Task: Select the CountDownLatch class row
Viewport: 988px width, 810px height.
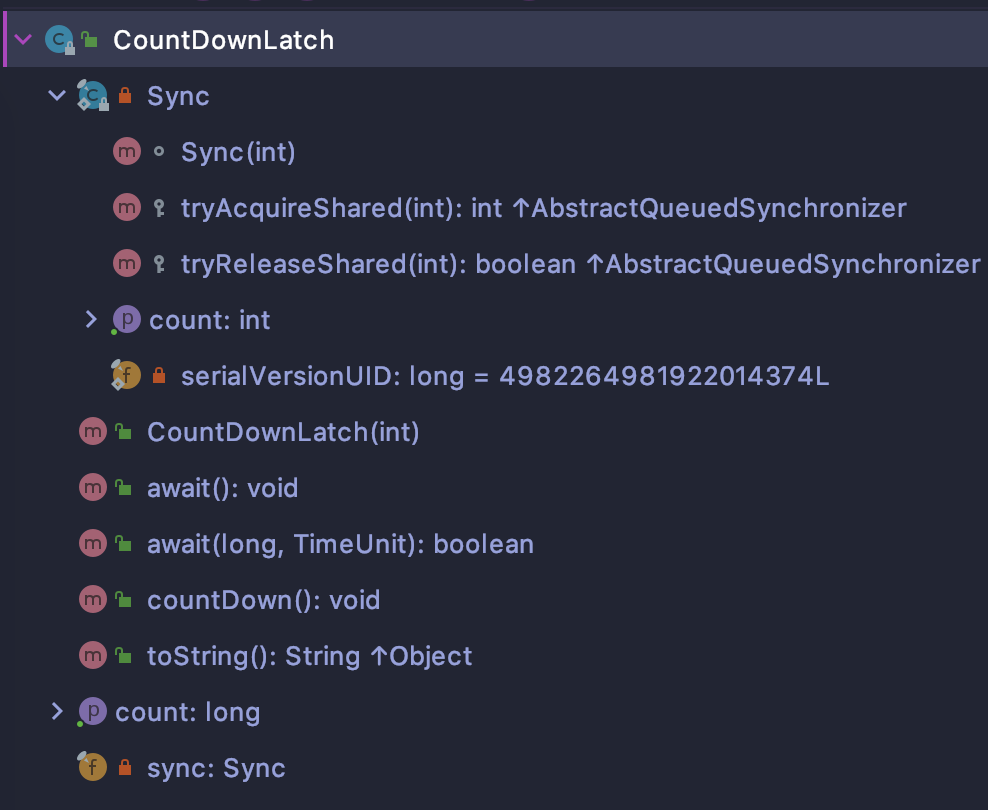Action: click(x=494, y=40)
